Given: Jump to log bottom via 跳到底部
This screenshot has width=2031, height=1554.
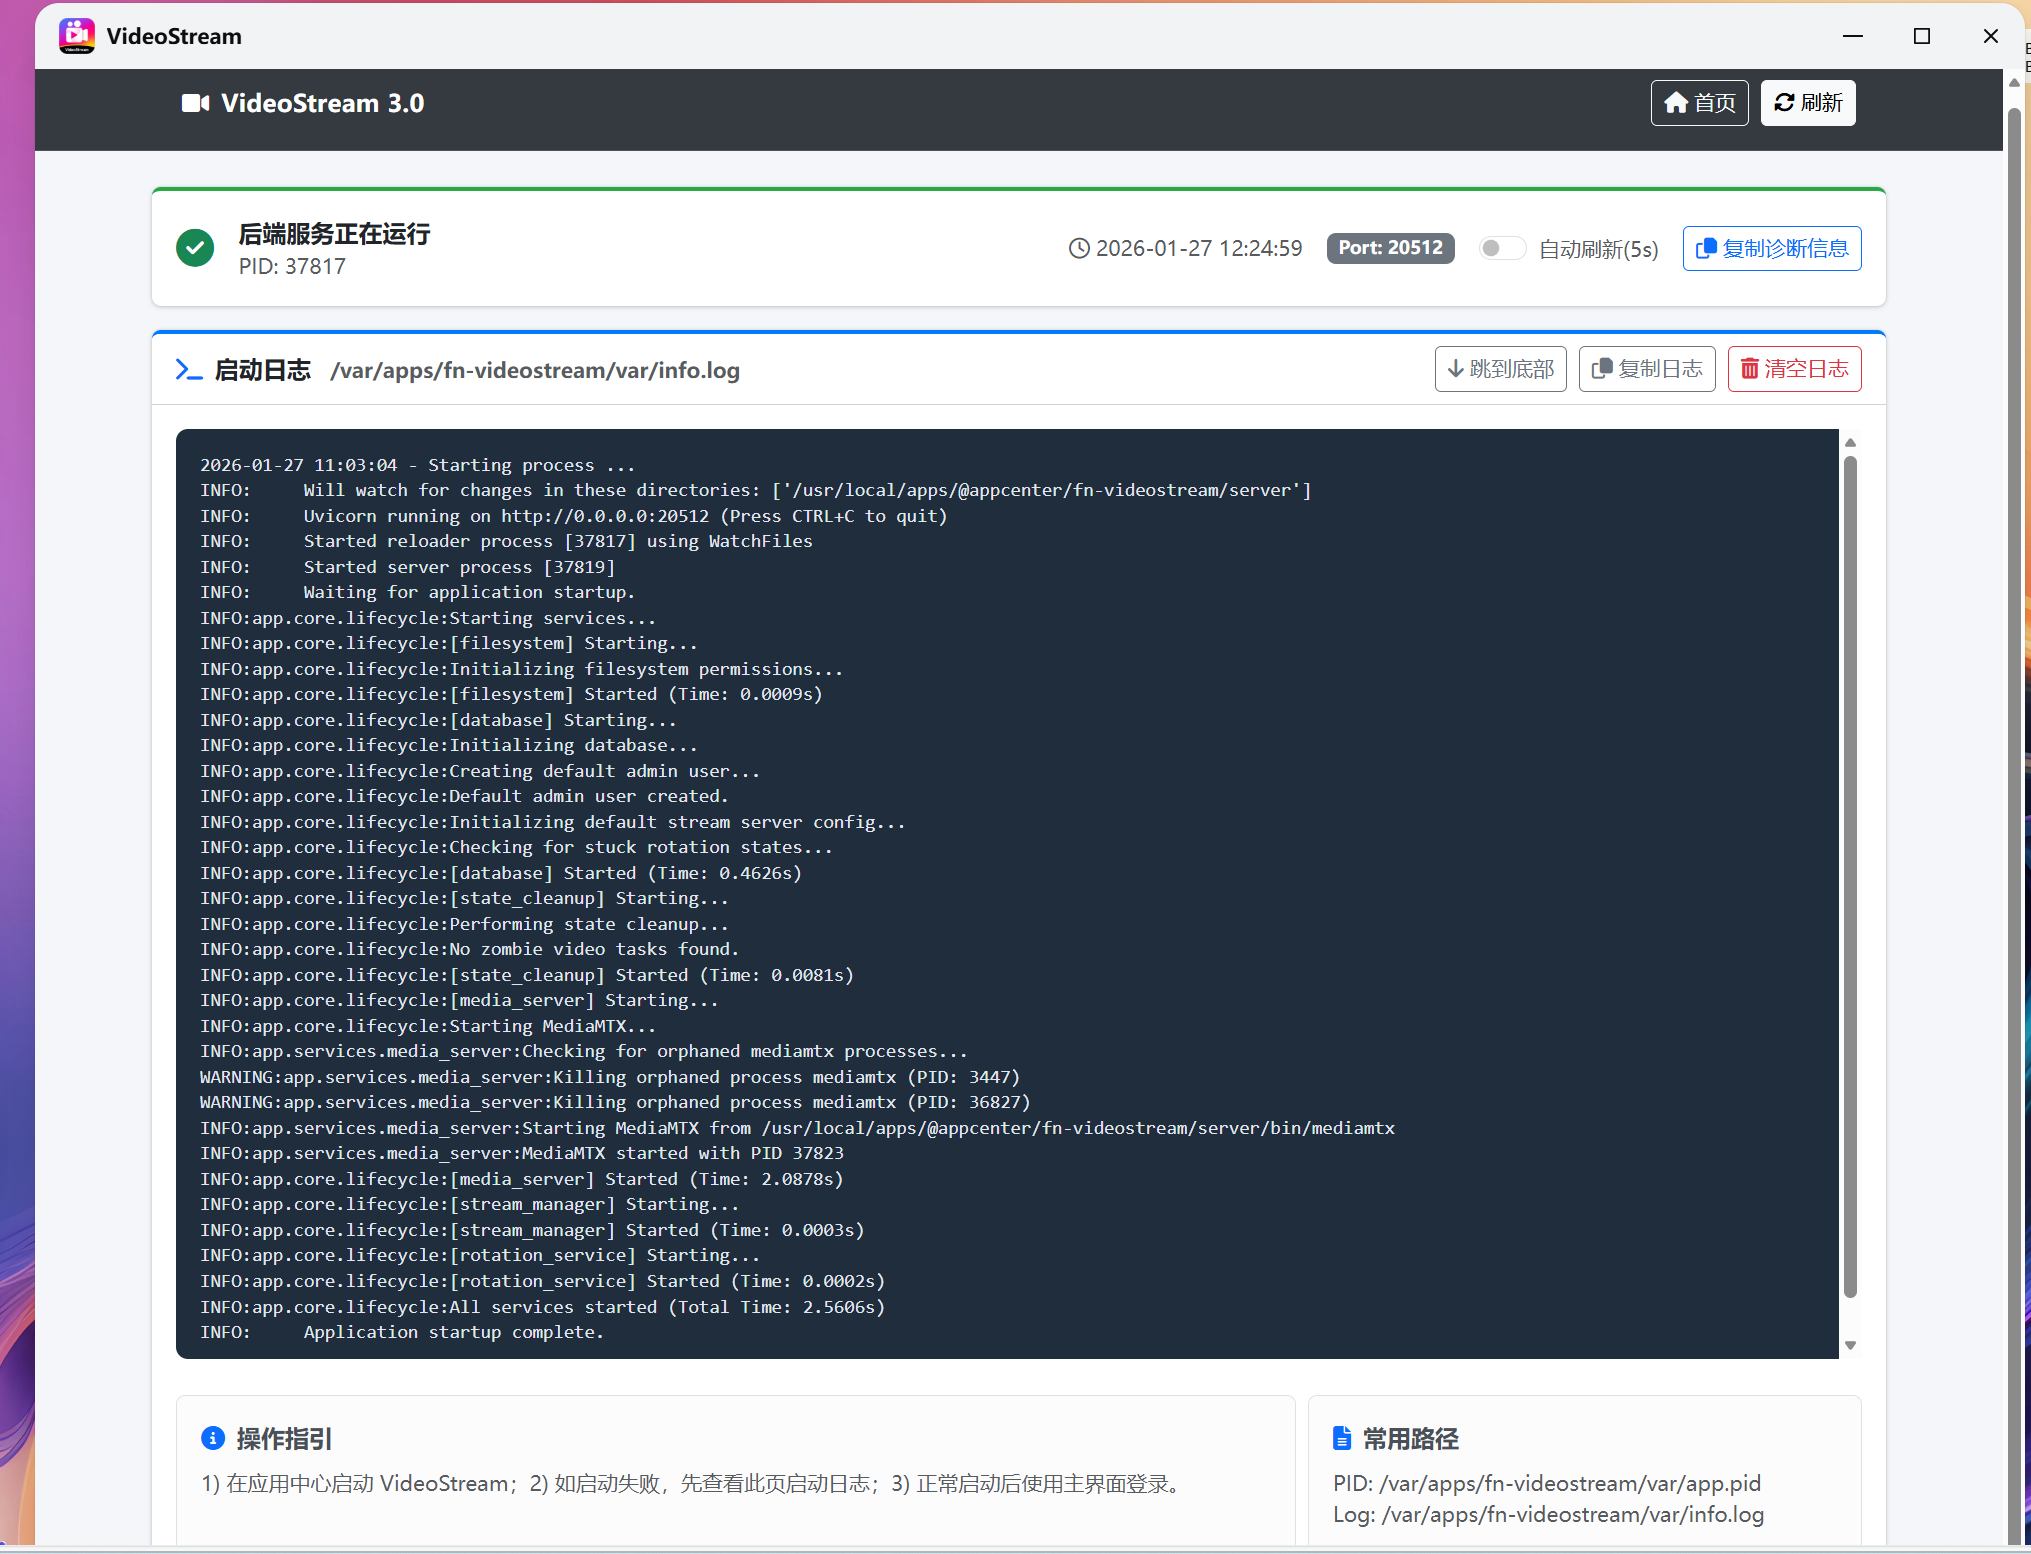Looking at the screenshot, I should (x=1500, y=369).
